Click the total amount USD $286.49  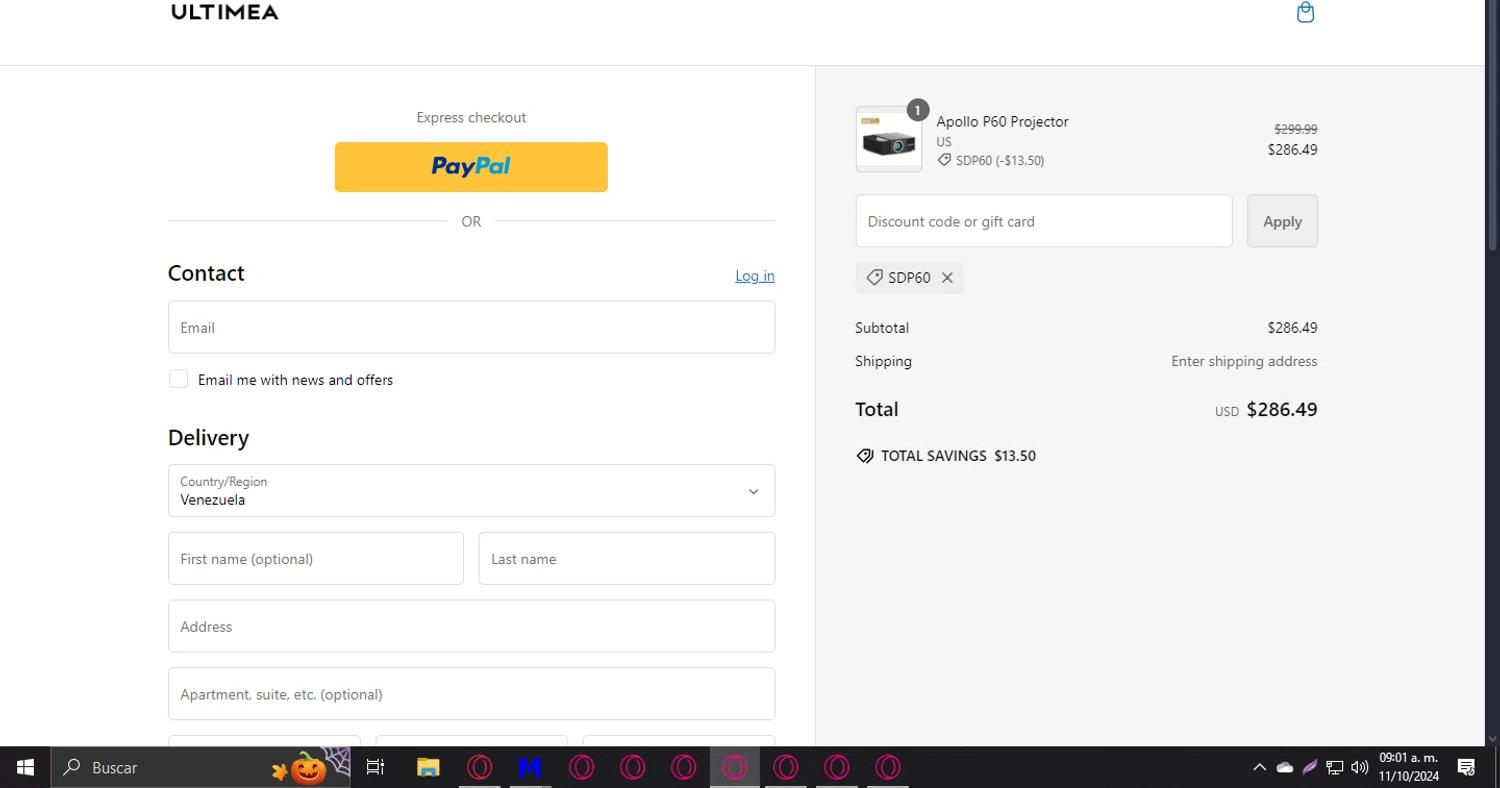1266,409
